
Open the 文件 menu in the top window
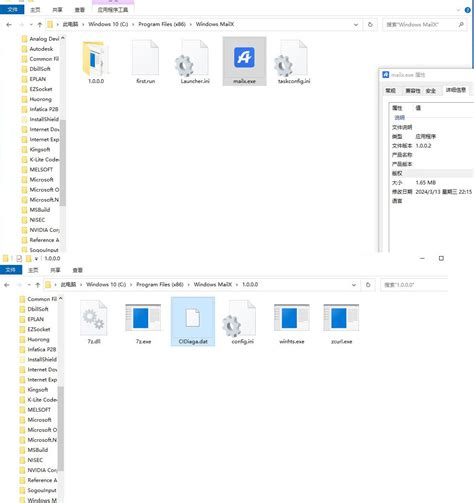click(x=12, y=10)
